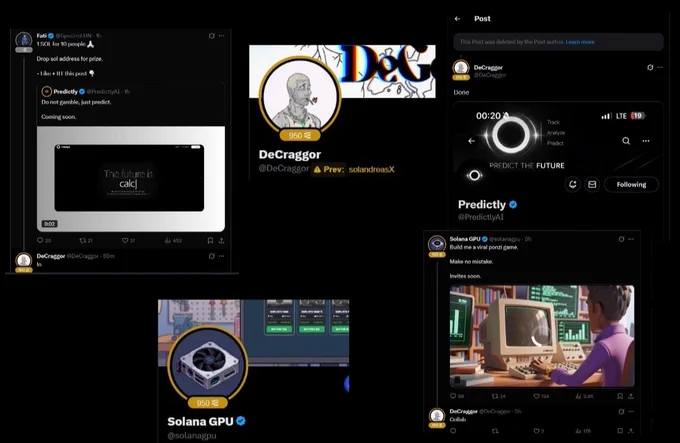Image resolution: width=680 pixels, height=443 pixels.
Task: Open Grok icon on DeCraggor's "Collab" reply
Action: [621, 411]
